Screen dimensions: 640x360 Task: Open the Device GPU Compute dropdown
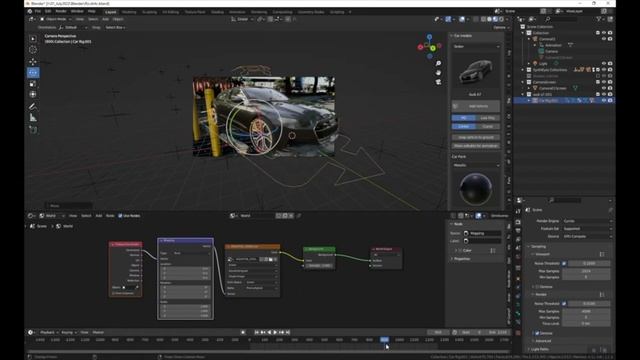(x=587, y=236)
